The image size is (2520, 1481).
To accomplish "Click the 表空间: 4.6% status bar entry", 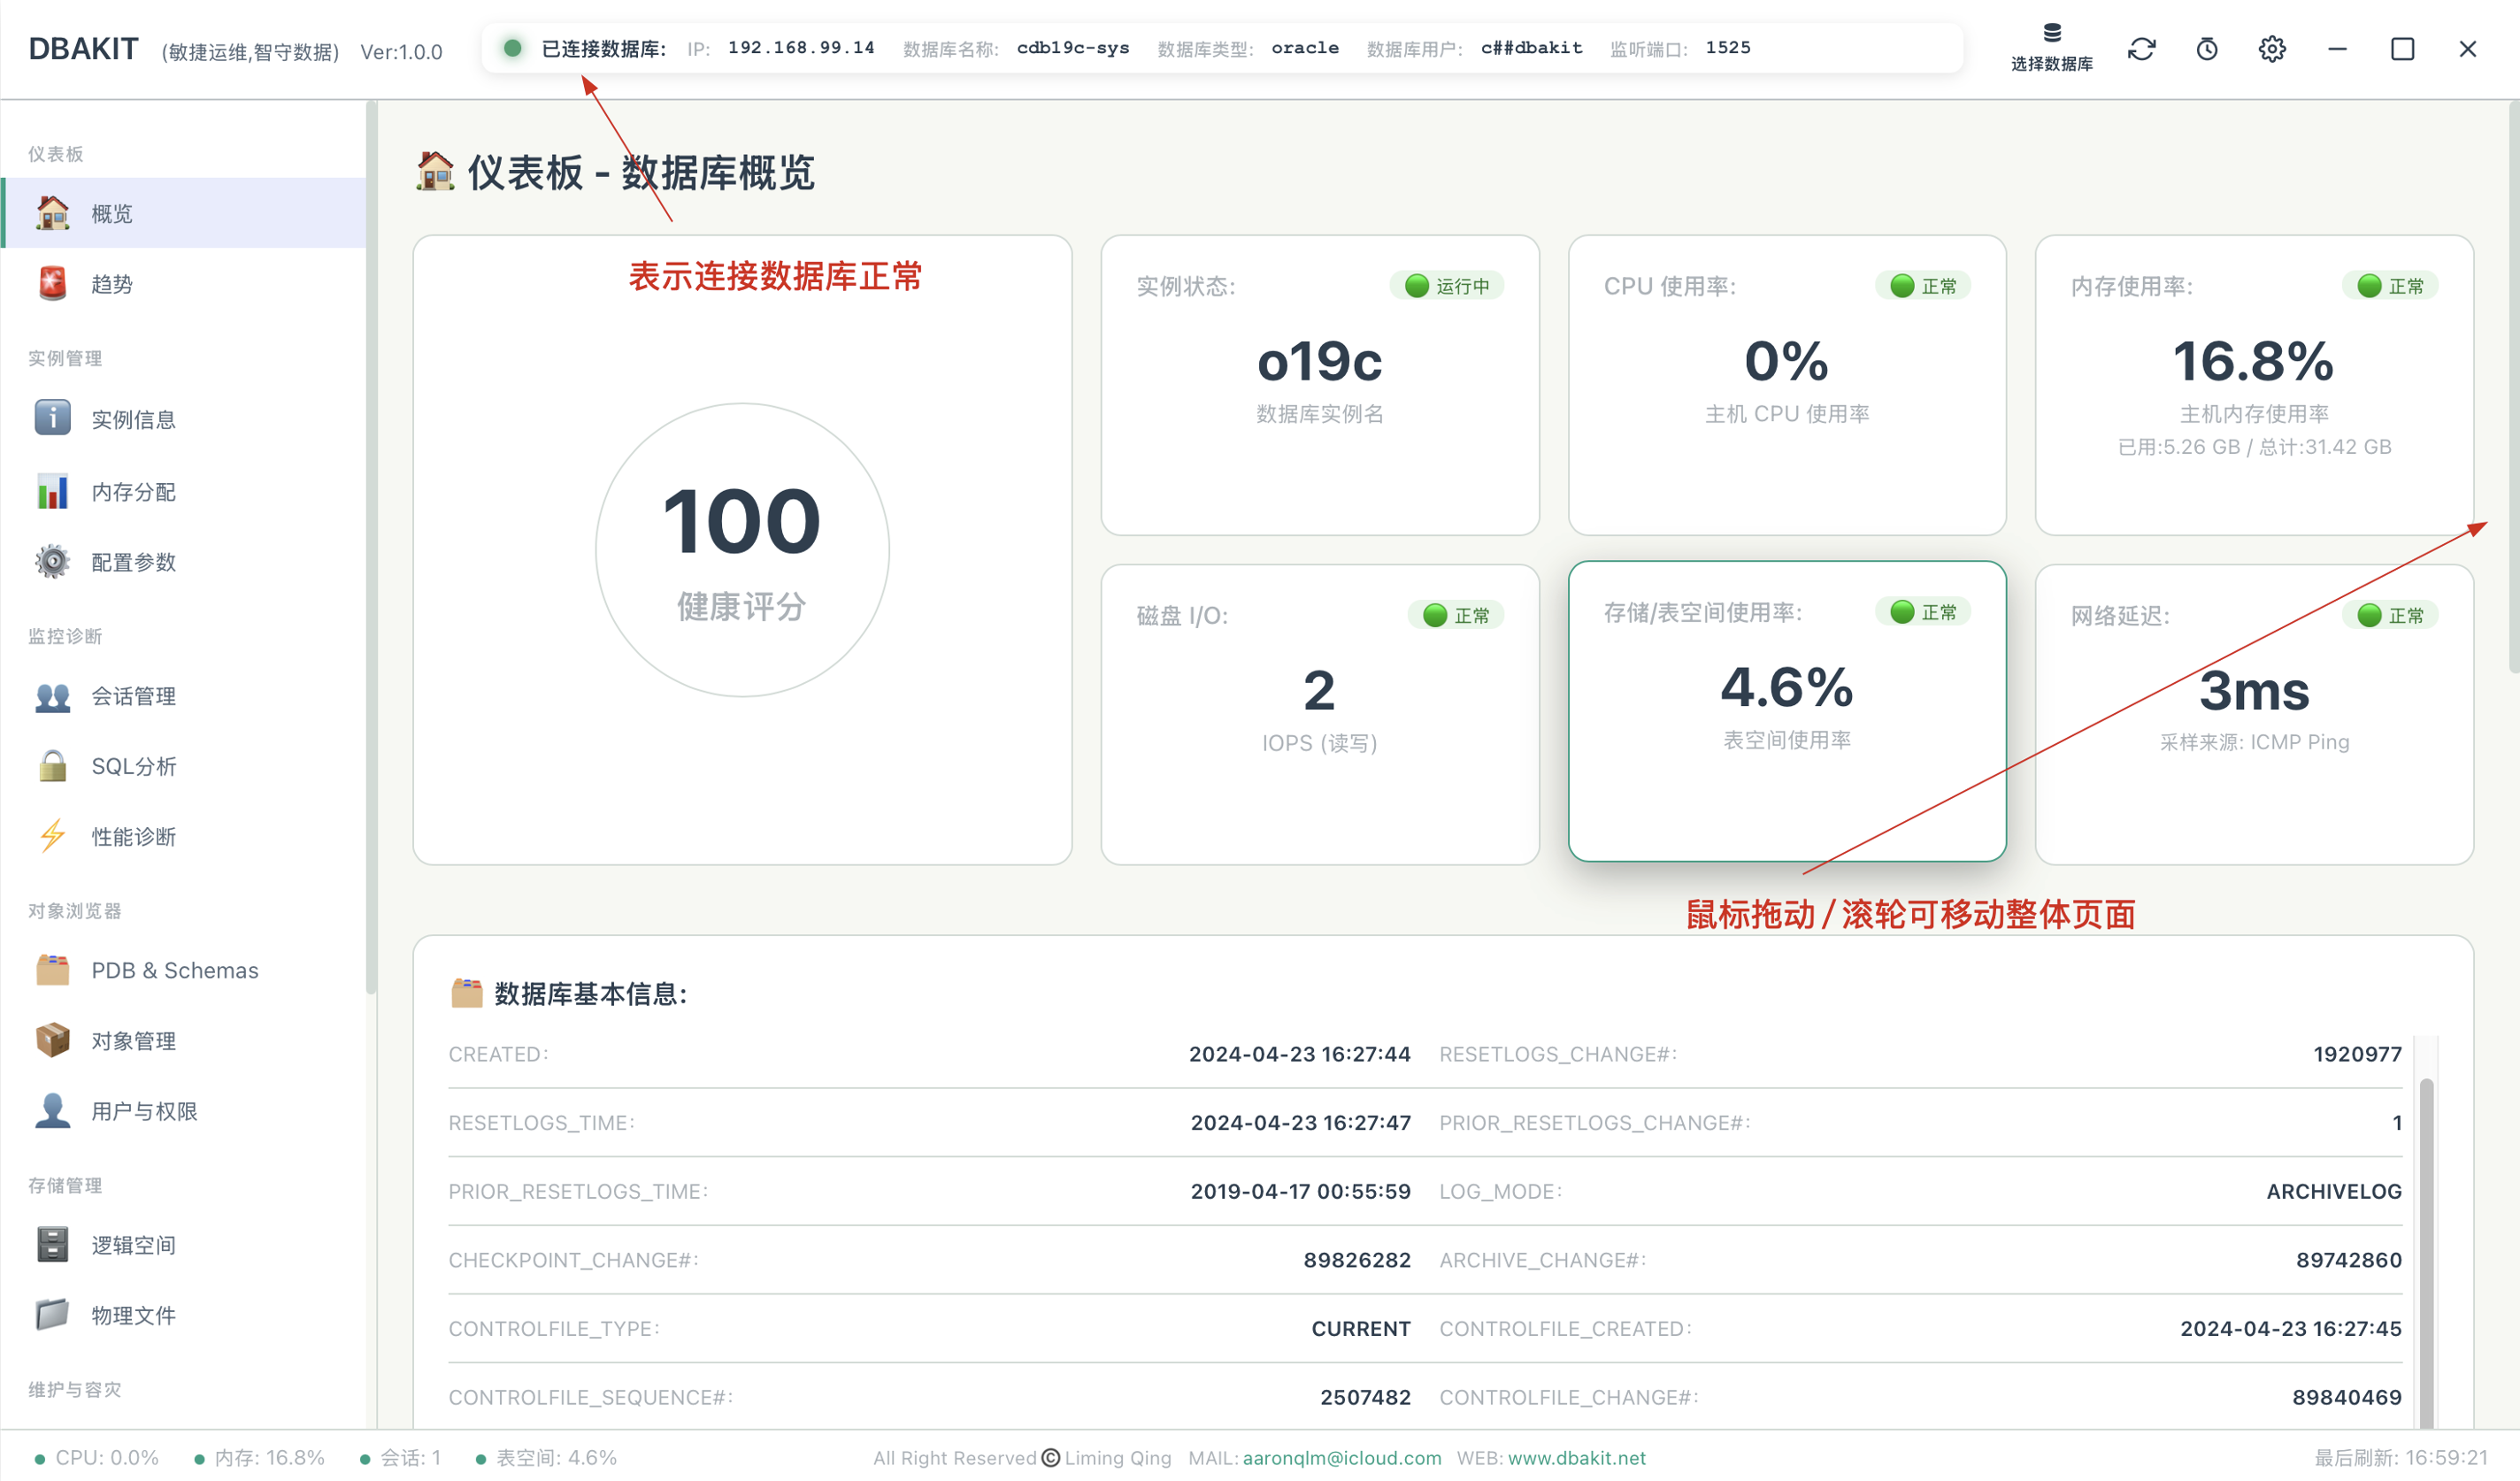I will [x=546, y=1457].
